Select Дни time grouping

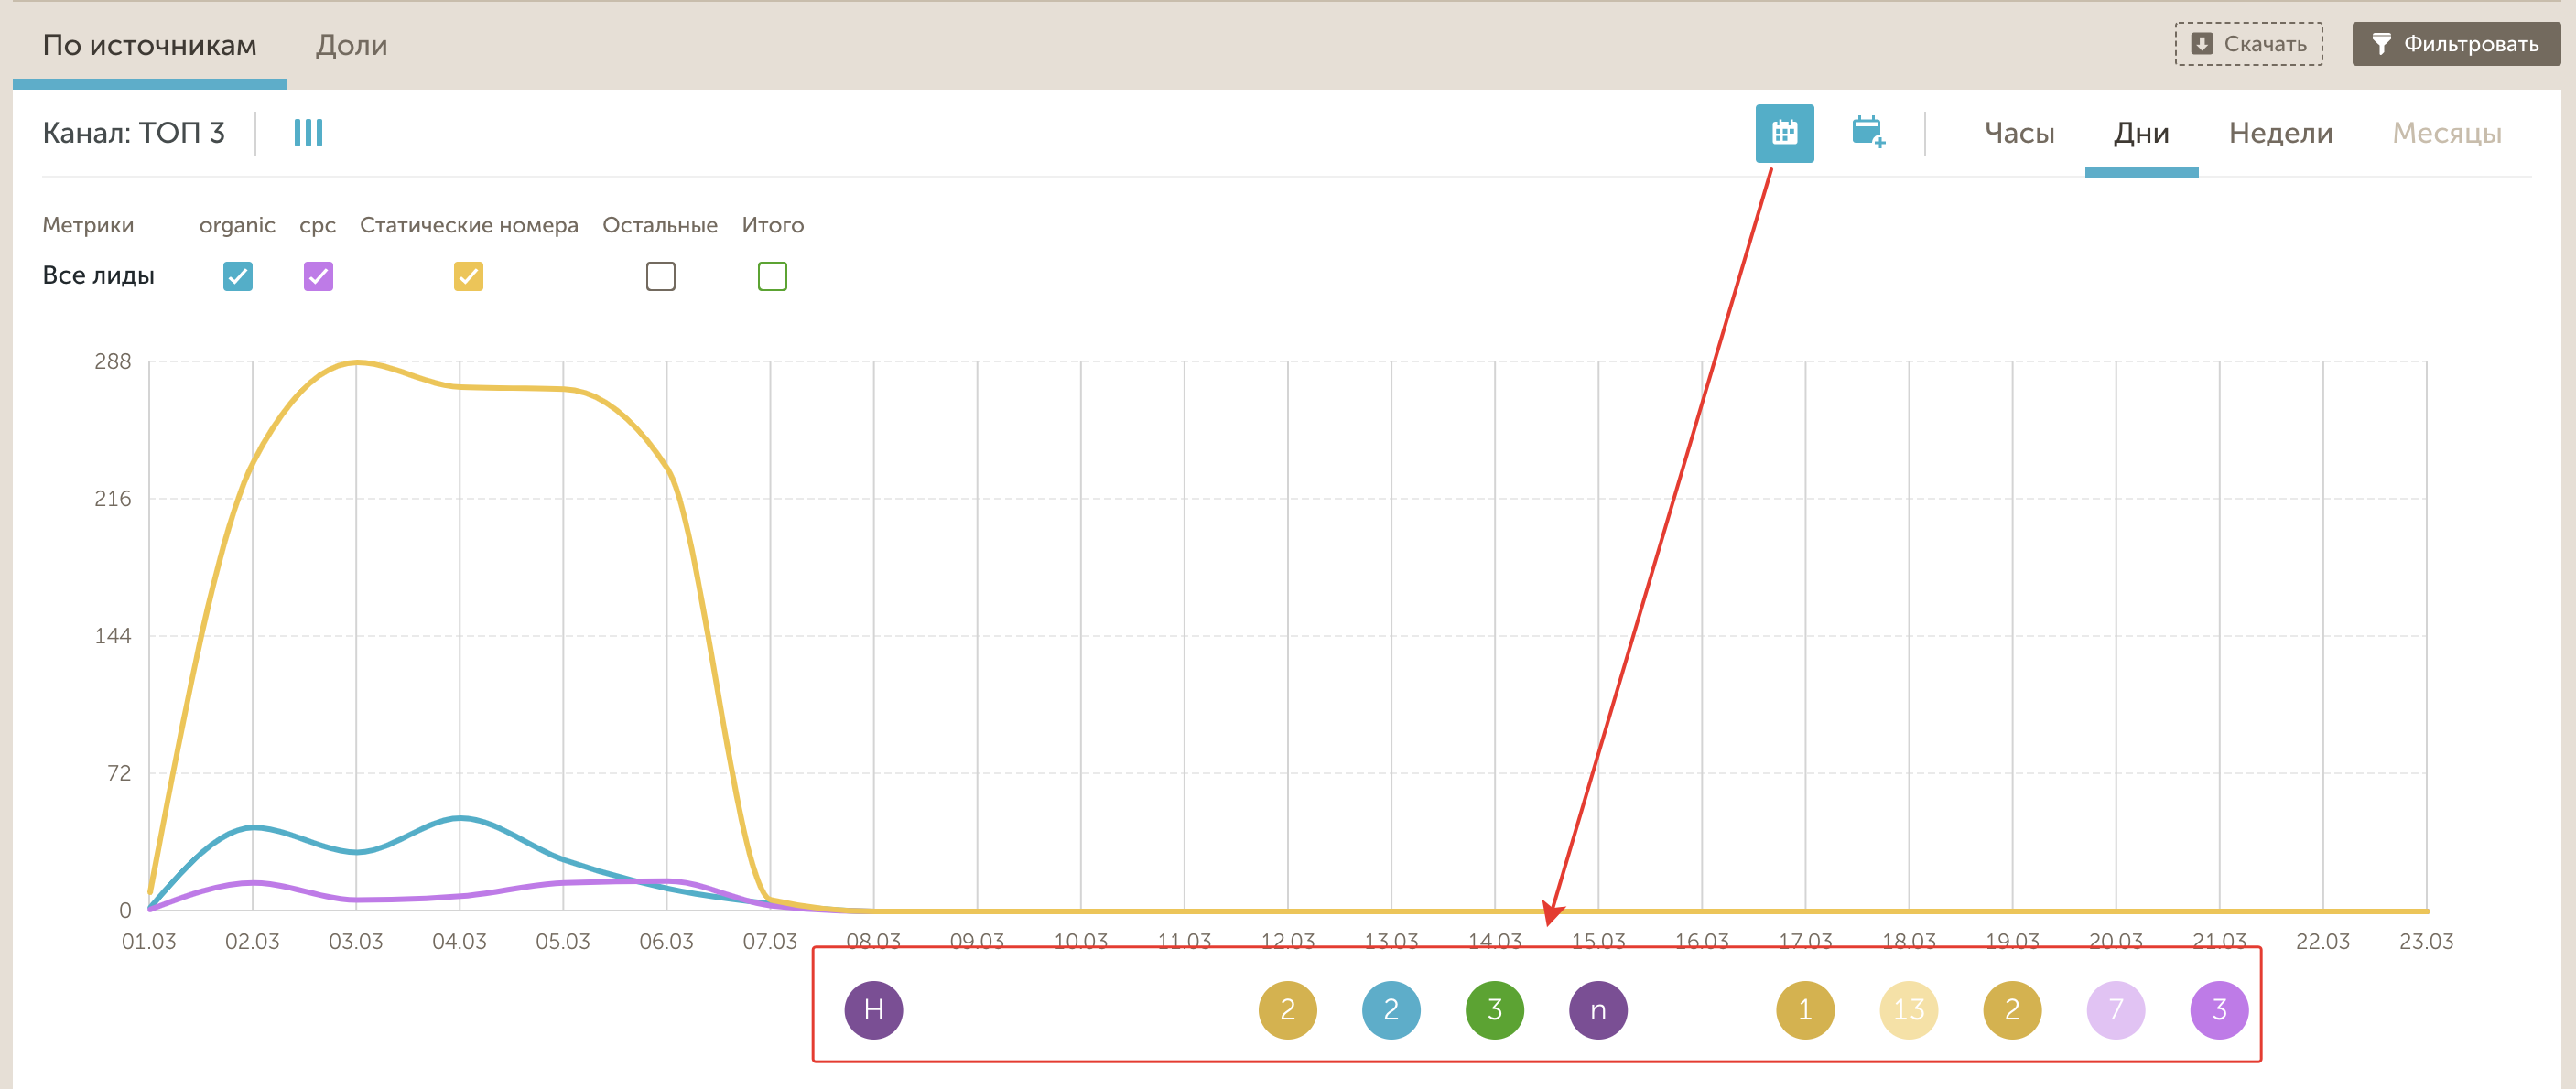coord(2141,133)
